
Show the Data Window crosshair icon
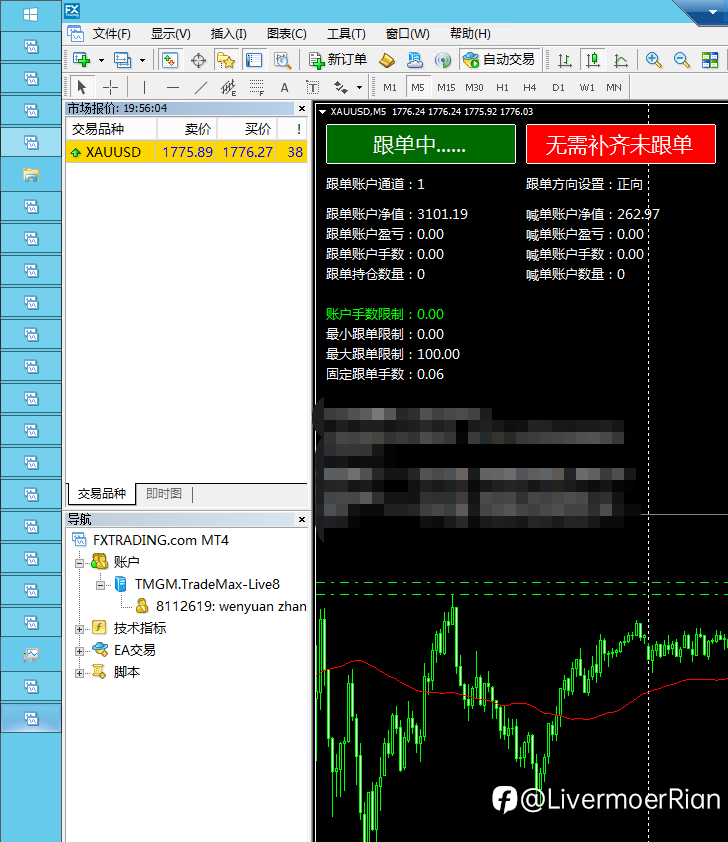(198, 60)
